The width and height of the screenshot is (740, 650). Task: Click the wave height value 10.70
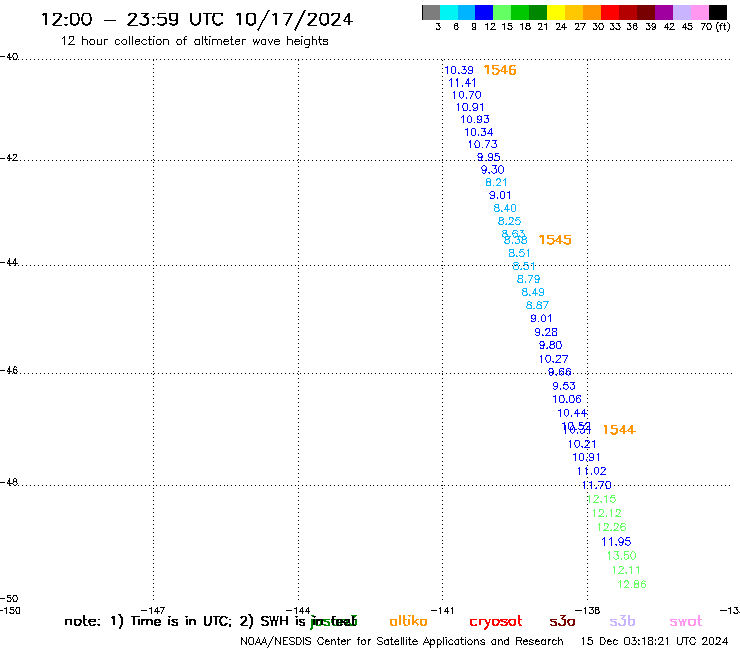click(466, 95)
